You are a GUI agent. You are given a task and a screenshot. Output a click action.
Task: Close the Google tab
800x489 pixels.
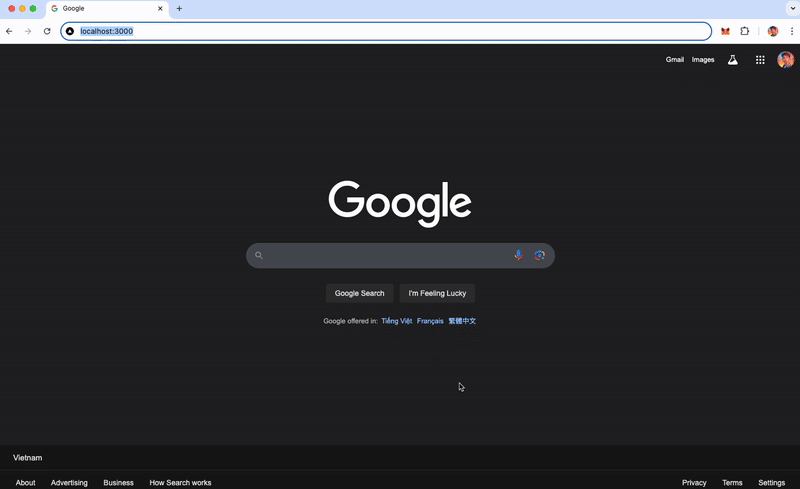160,9
